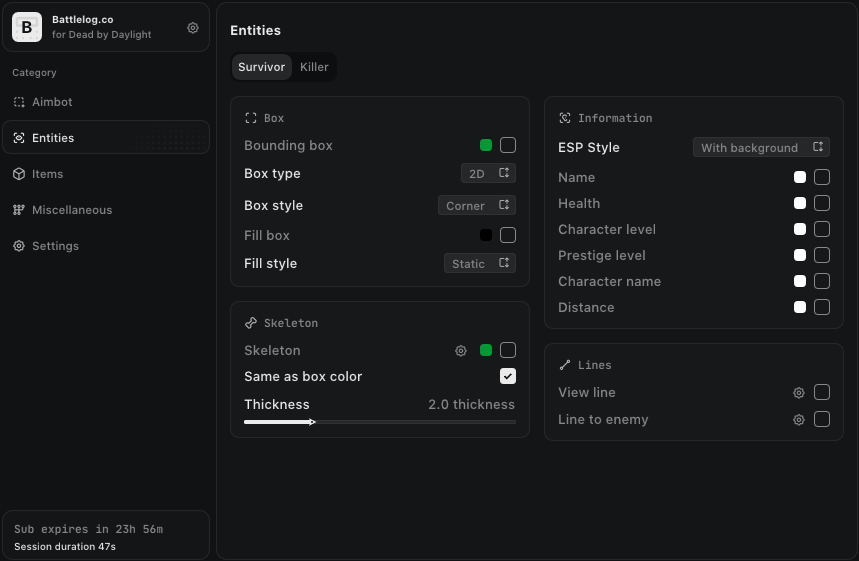Screen dimensions: 859x561
Task: Open ESP Style With background dropdown
Action: (761, 147)
